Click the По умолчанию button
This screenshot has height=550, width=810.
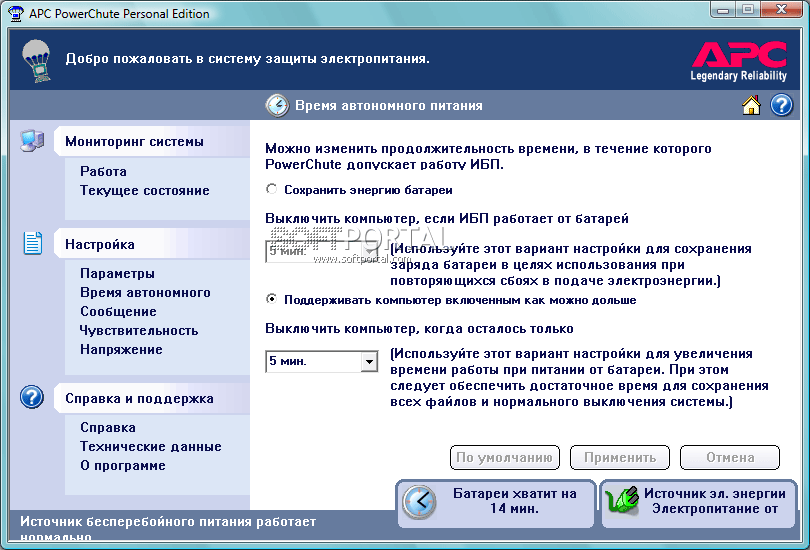[x=505, y=458]
